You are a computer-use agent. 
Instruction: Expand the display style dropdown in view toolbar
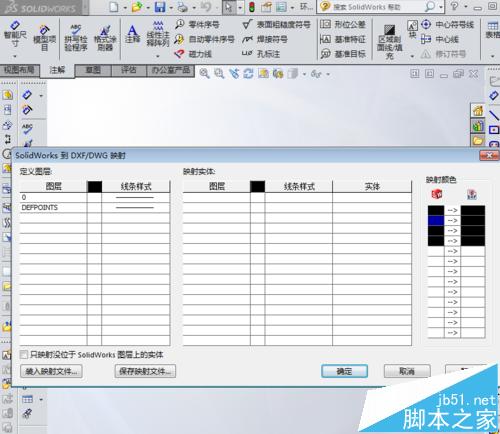[304, 74]
